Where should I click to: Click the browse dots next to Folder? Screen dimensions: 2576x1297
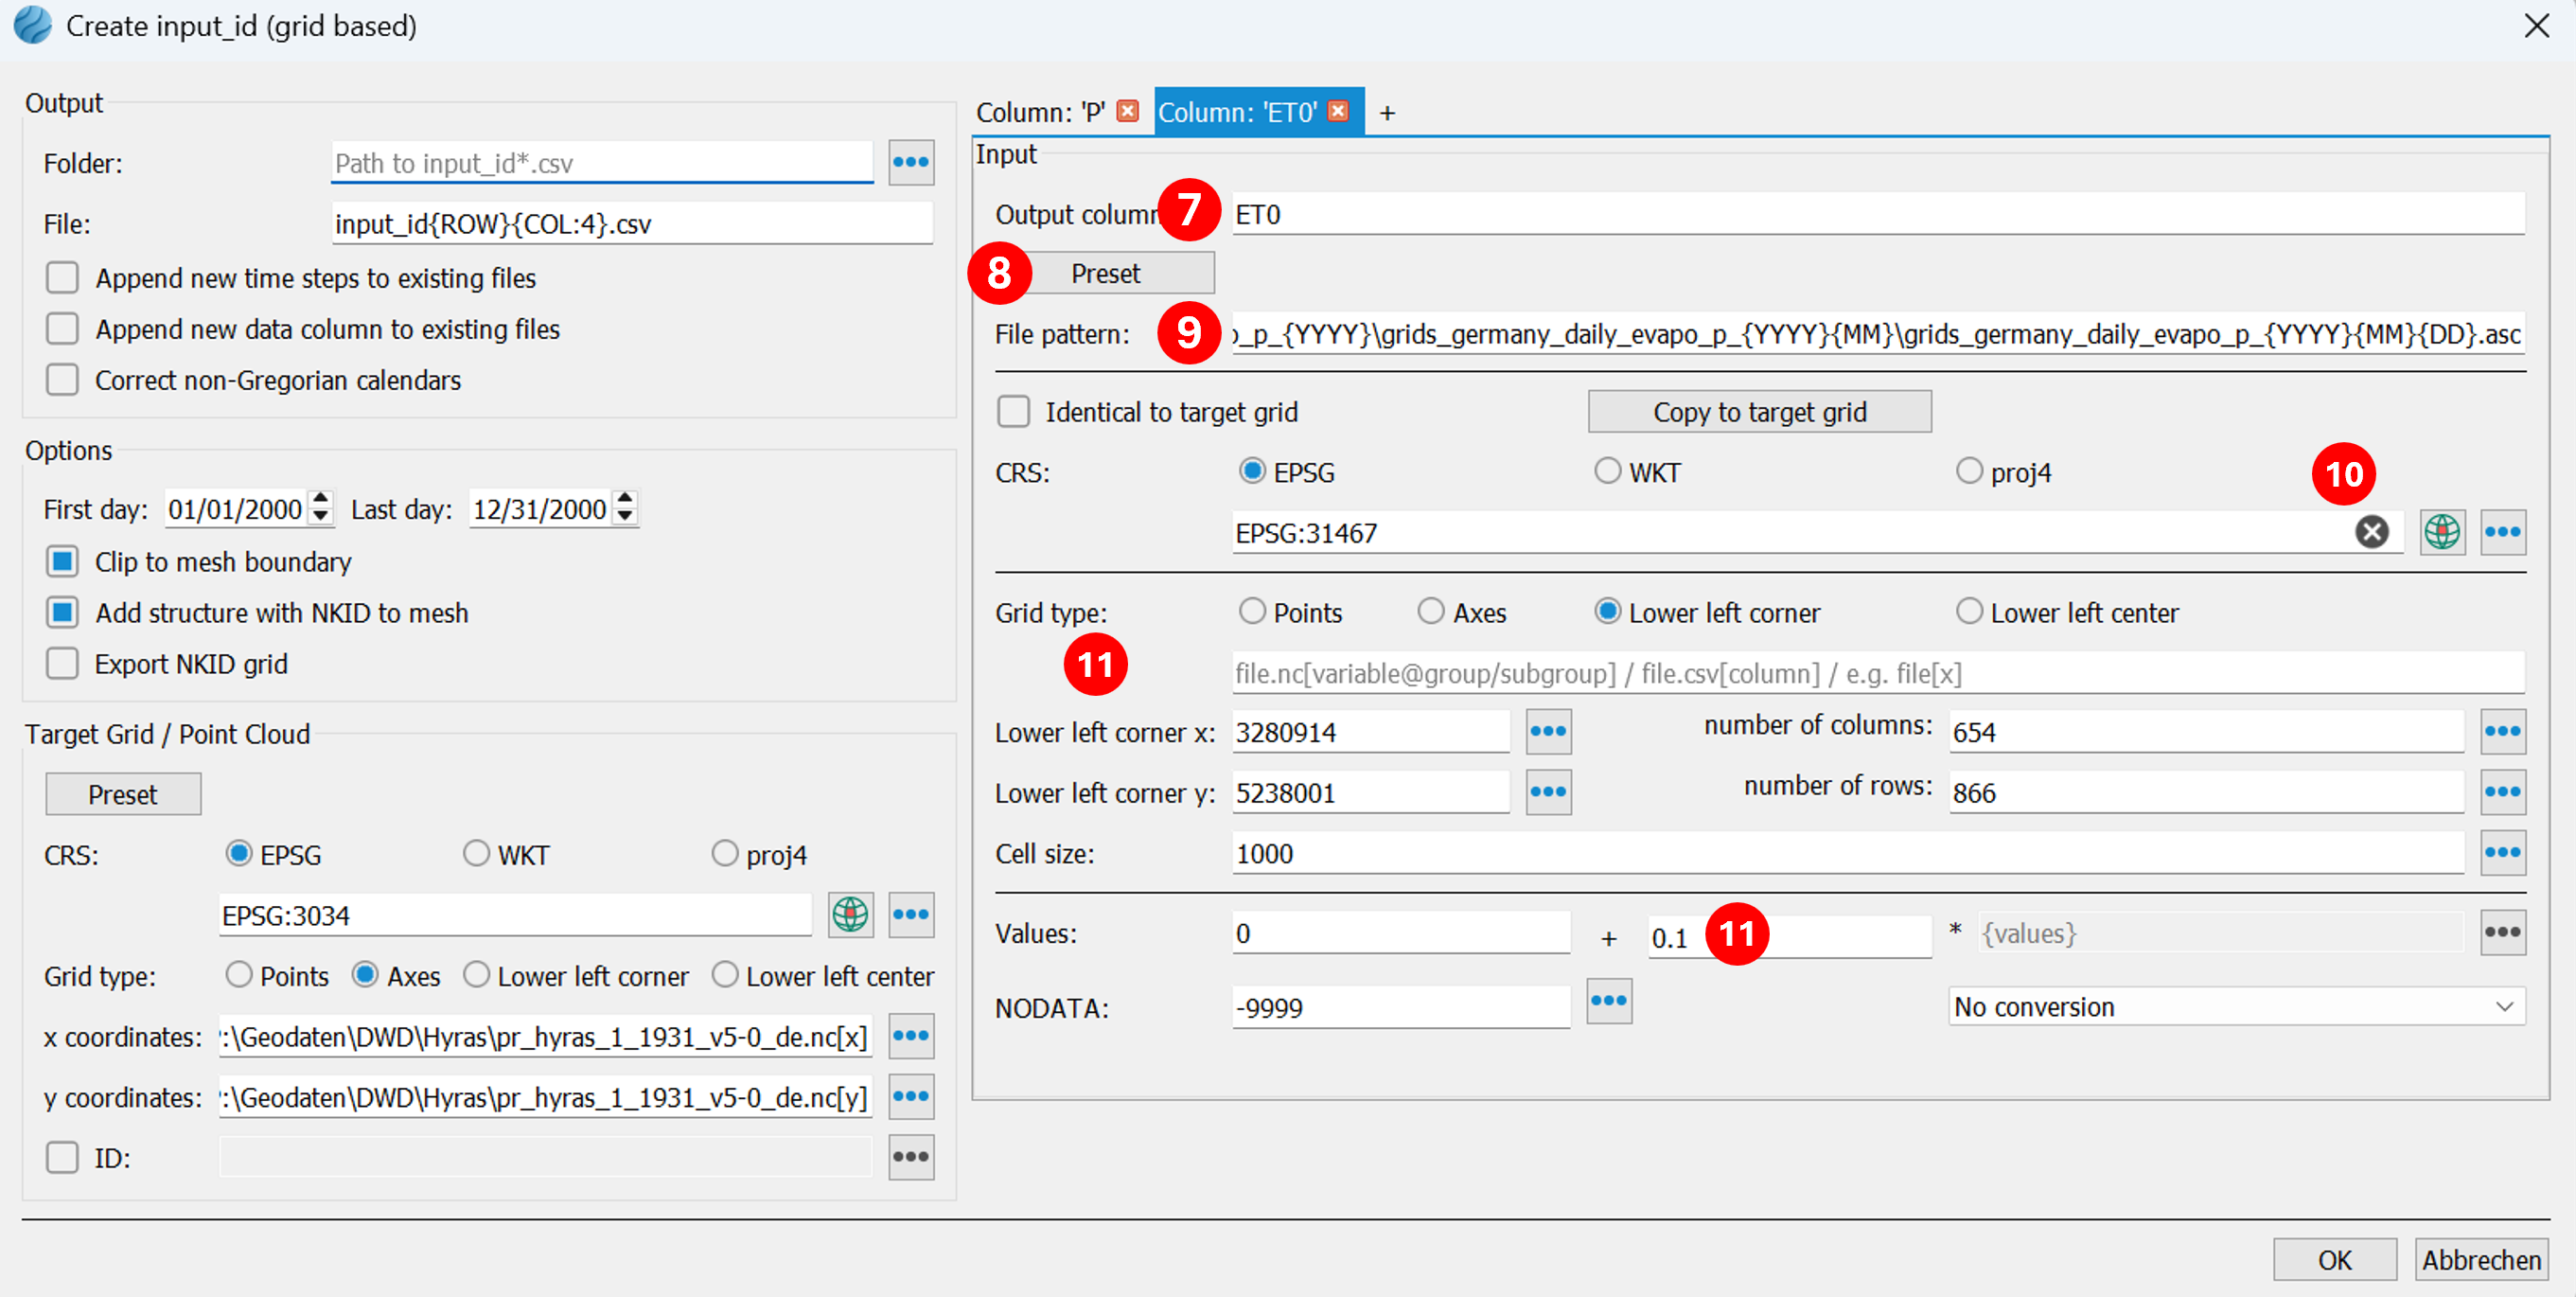[910, 162]
